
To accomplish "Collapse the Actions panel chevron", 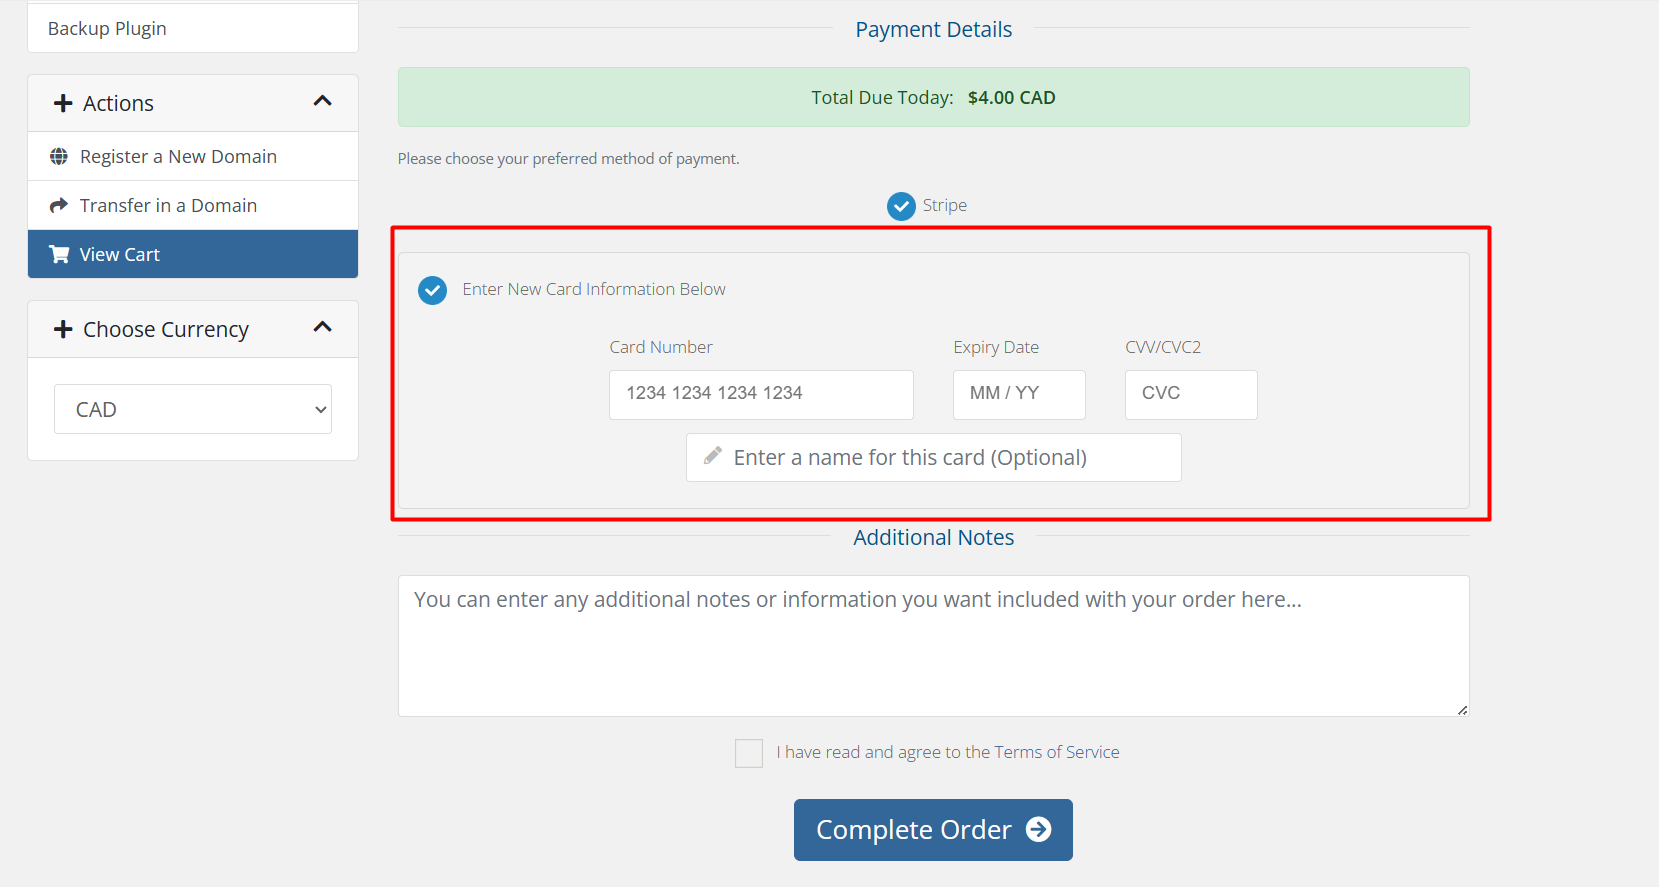I will click(322, 101).
